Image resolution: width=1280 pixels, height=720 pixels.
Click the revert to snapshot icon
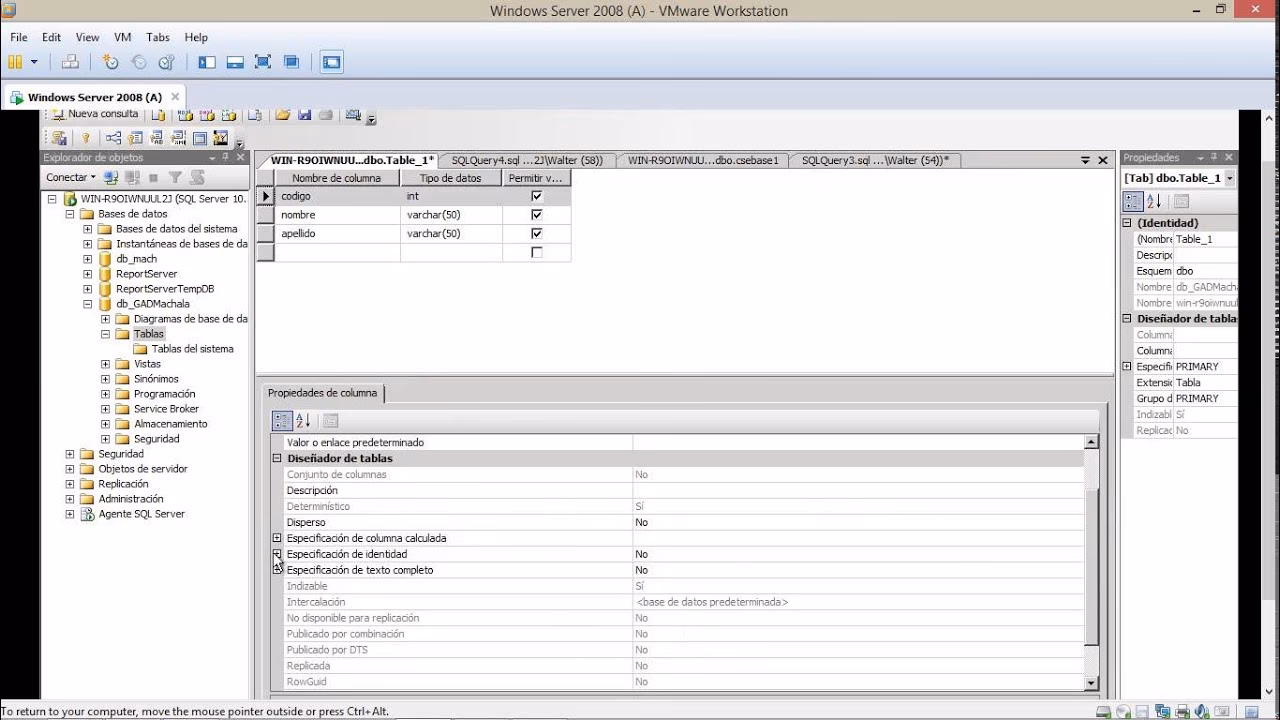pos(139,62)
